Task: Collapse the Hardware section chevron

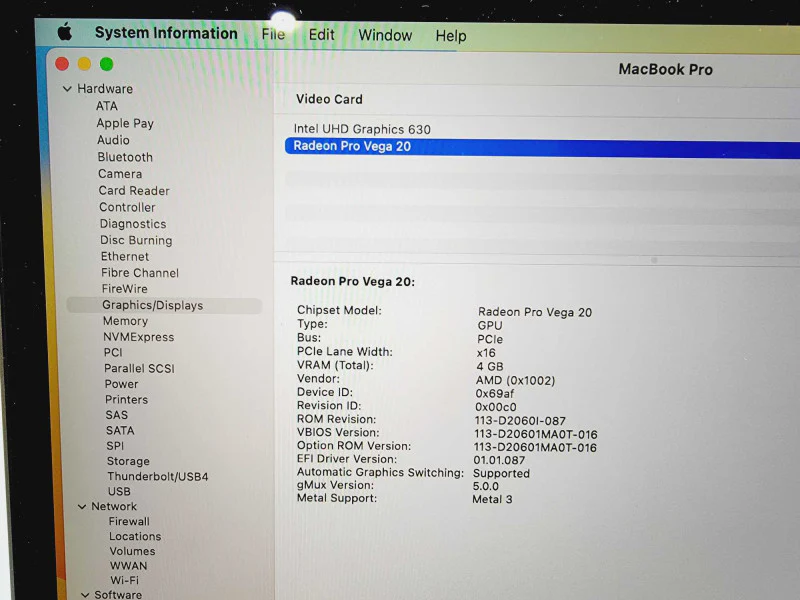Action: tap(67, 89)
